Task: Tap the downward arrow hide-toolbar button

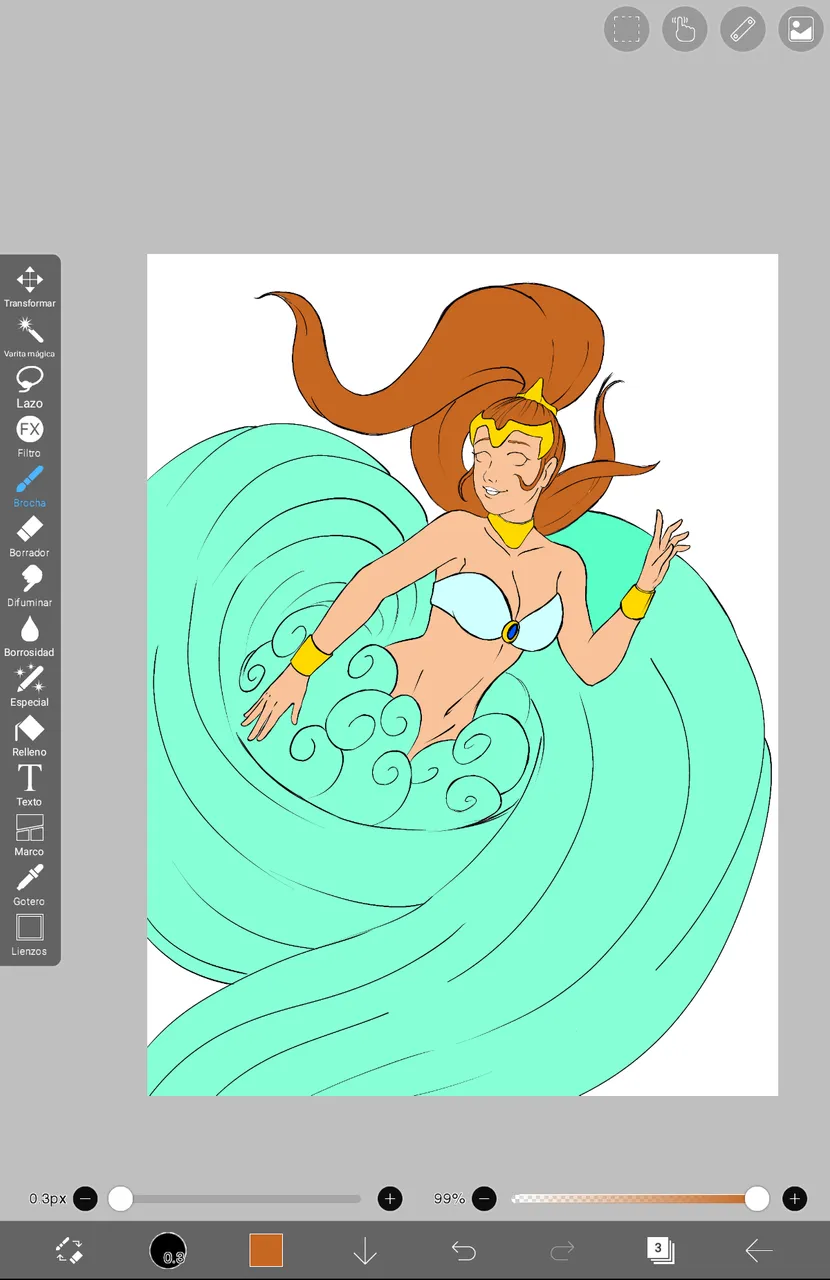Action: (365, 1250)
